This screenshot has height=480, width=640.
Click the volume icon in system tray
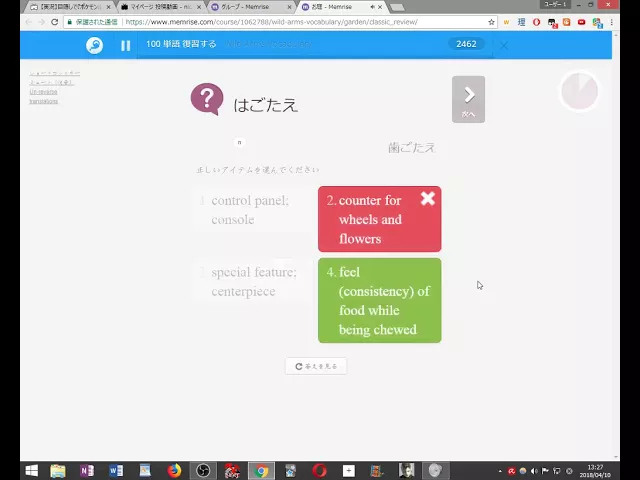click(x=534, y=471)
